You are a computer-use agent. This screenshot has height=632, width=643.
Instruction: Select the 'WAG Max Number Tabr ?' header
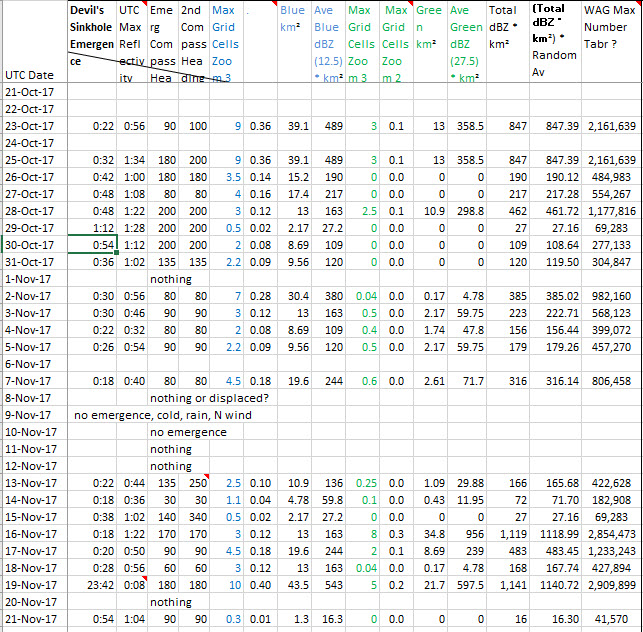tap(612, 41)
